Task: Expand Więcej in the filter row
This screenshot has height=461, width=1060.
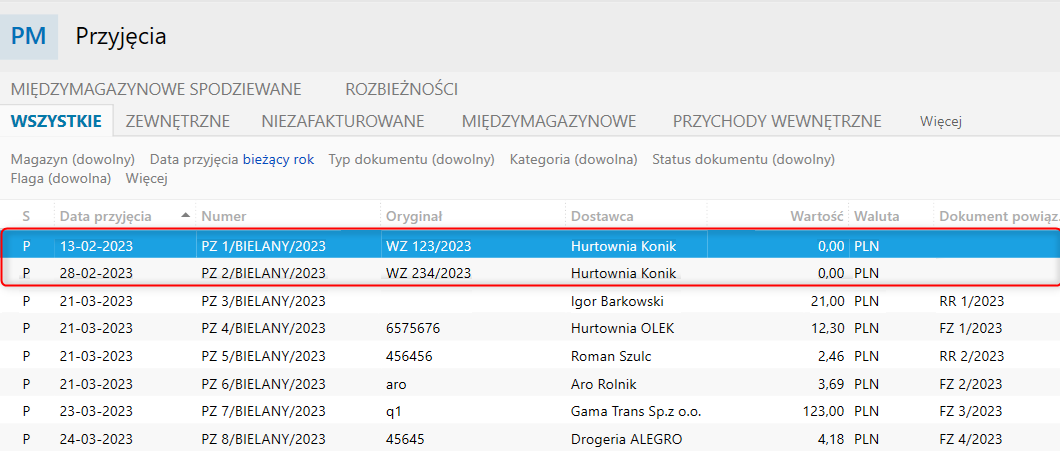Action: (146, 179)
